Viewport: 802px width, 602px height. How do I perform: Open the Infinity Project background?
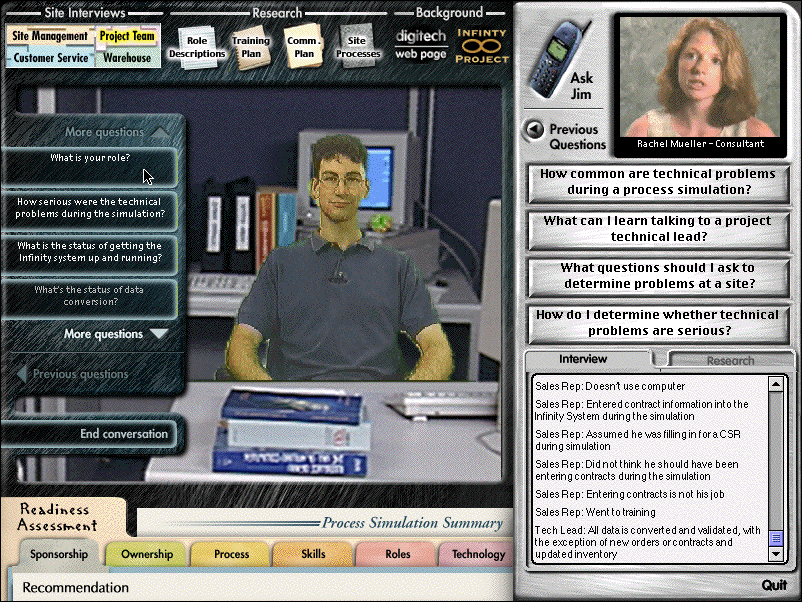tap(481, 45)
